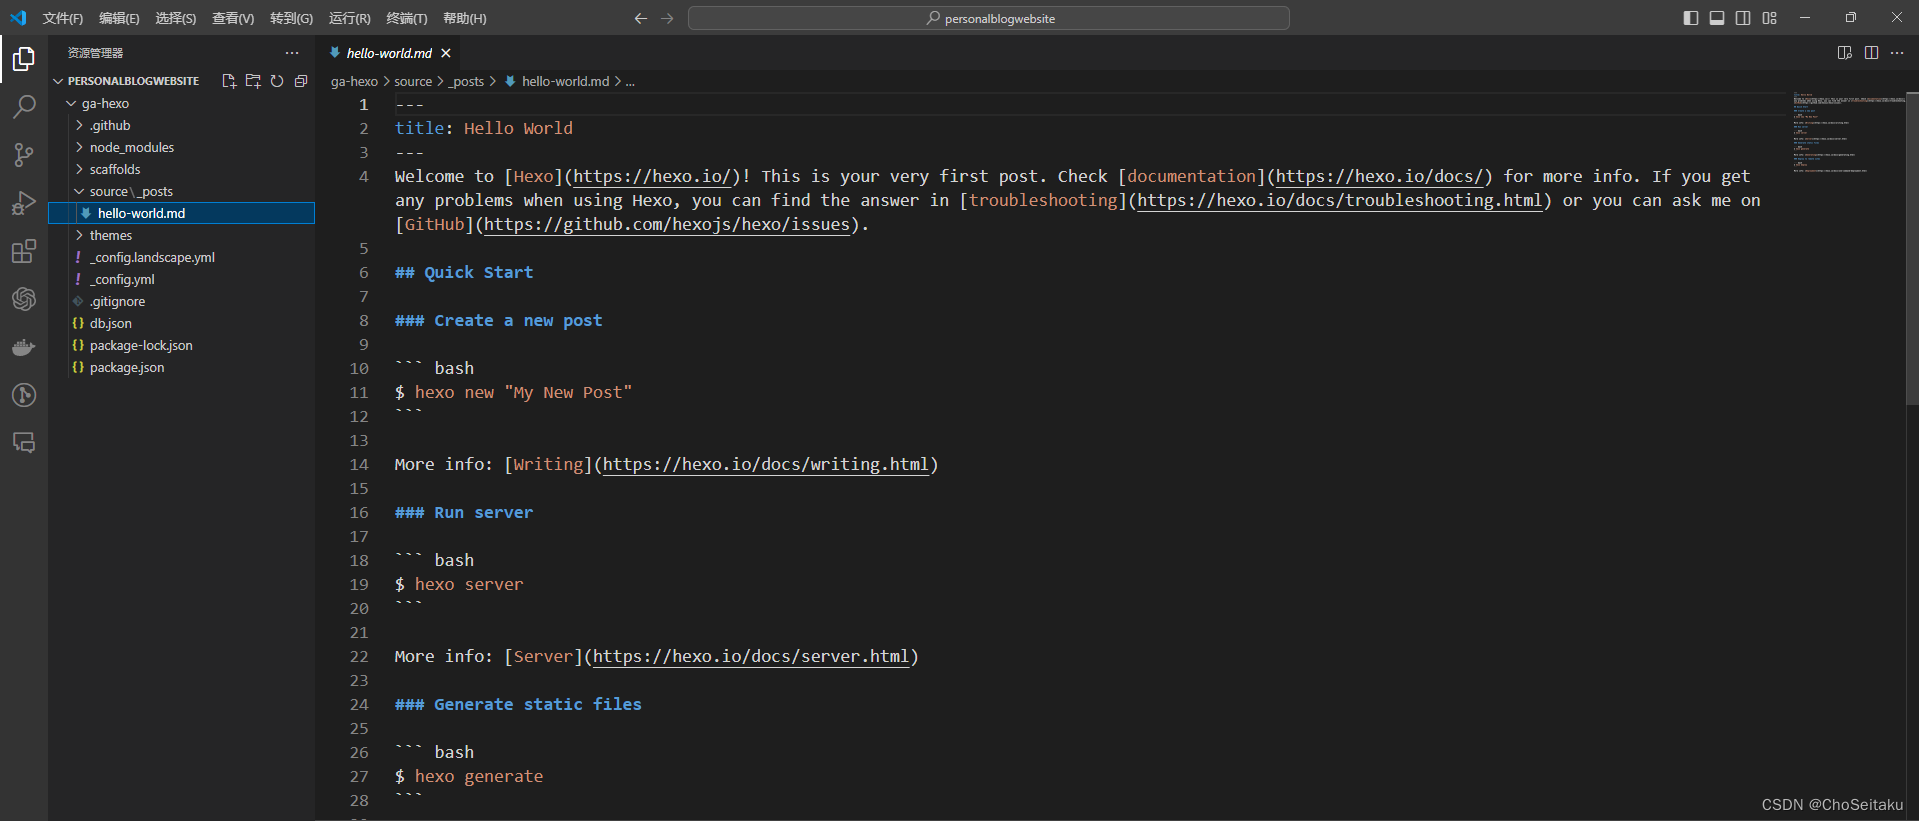Open explorer views and more actions menu
The width and height of the screenshot is (1919, 821).
[x=292, y=53]
